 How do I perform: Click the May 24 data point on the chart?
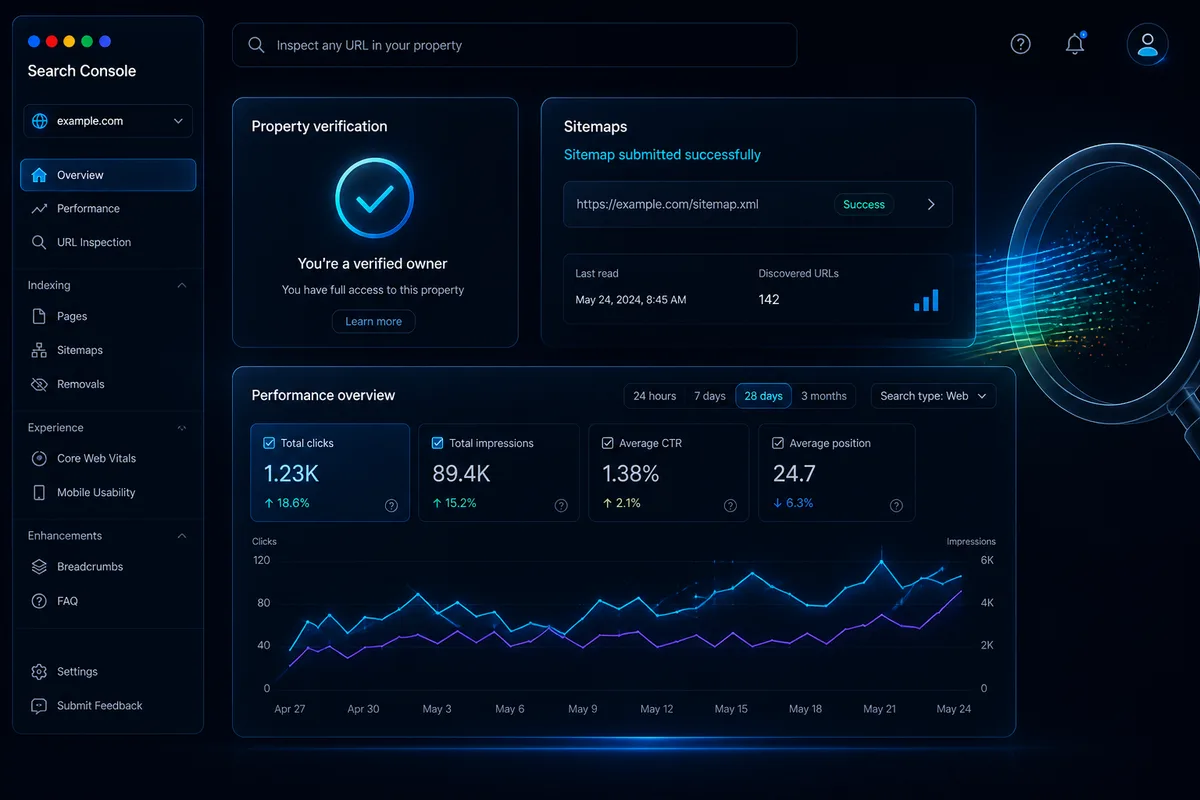[x=961, y=577]
